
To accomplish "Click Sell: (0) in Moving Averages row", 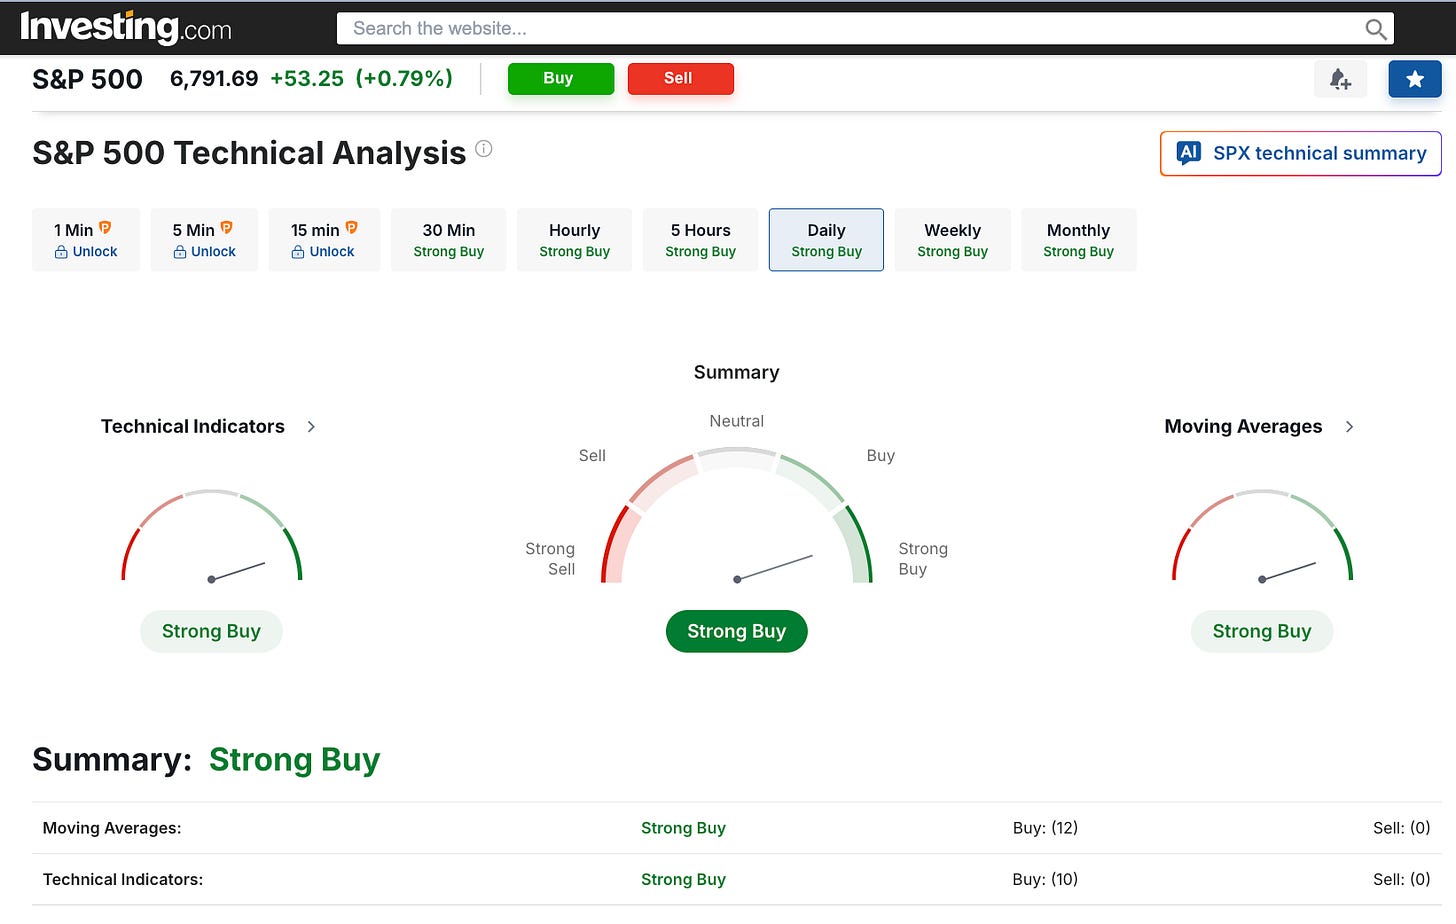I will [1402, 828].
